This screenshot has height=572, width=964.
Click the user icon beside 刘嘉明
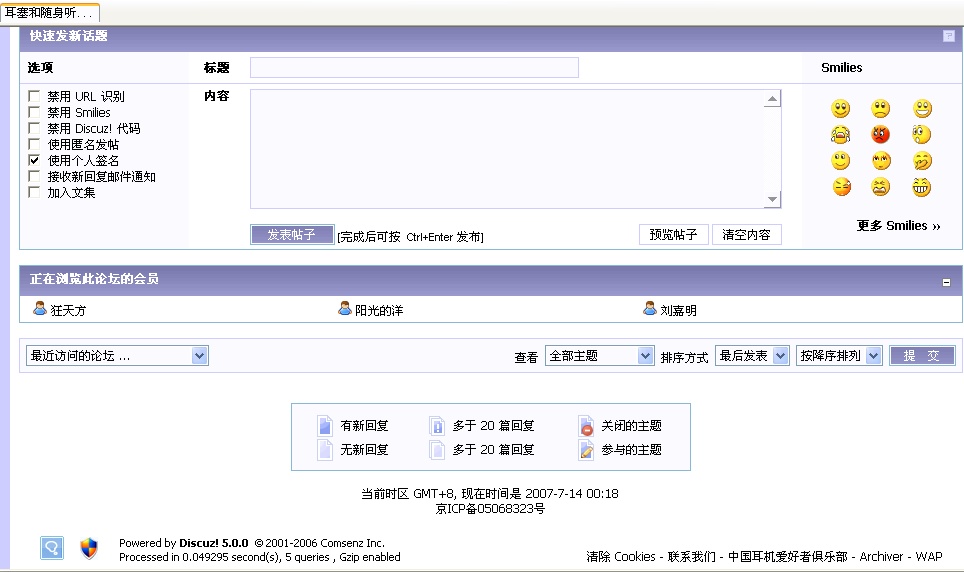[650, 309]
